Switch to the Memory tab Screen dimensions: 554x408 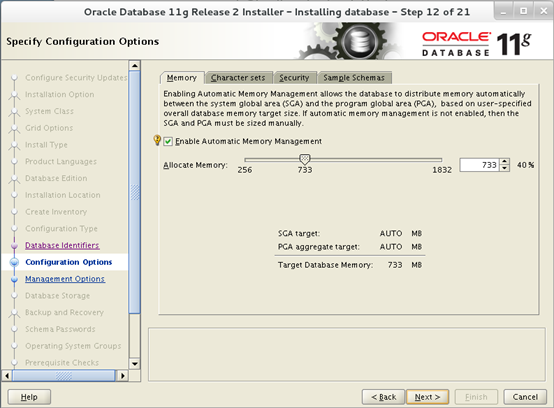(182, 78)
